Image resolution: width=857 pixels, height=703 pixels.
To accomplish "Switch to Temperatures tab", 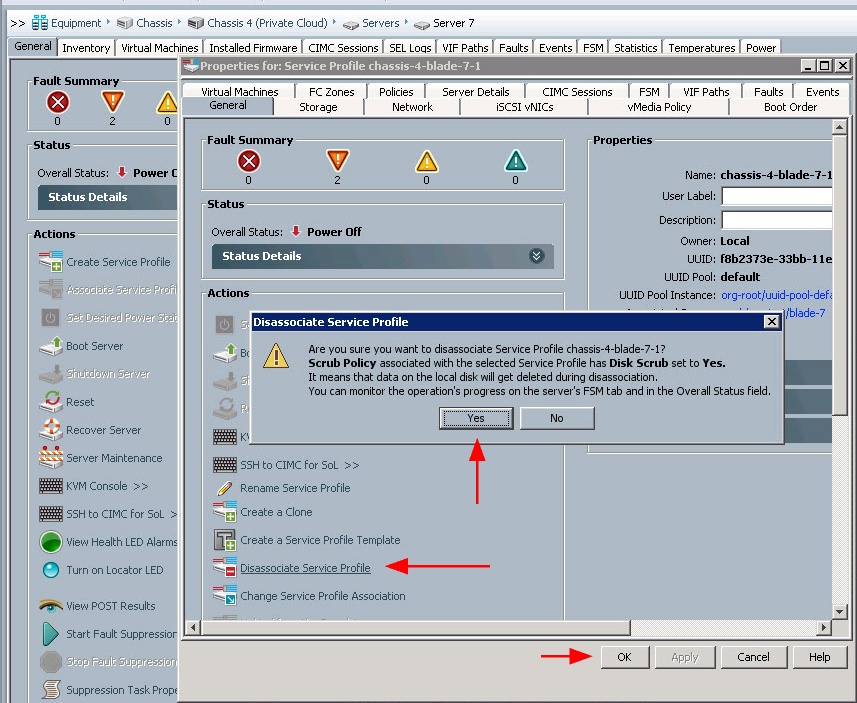I will (x=701, y=48).
